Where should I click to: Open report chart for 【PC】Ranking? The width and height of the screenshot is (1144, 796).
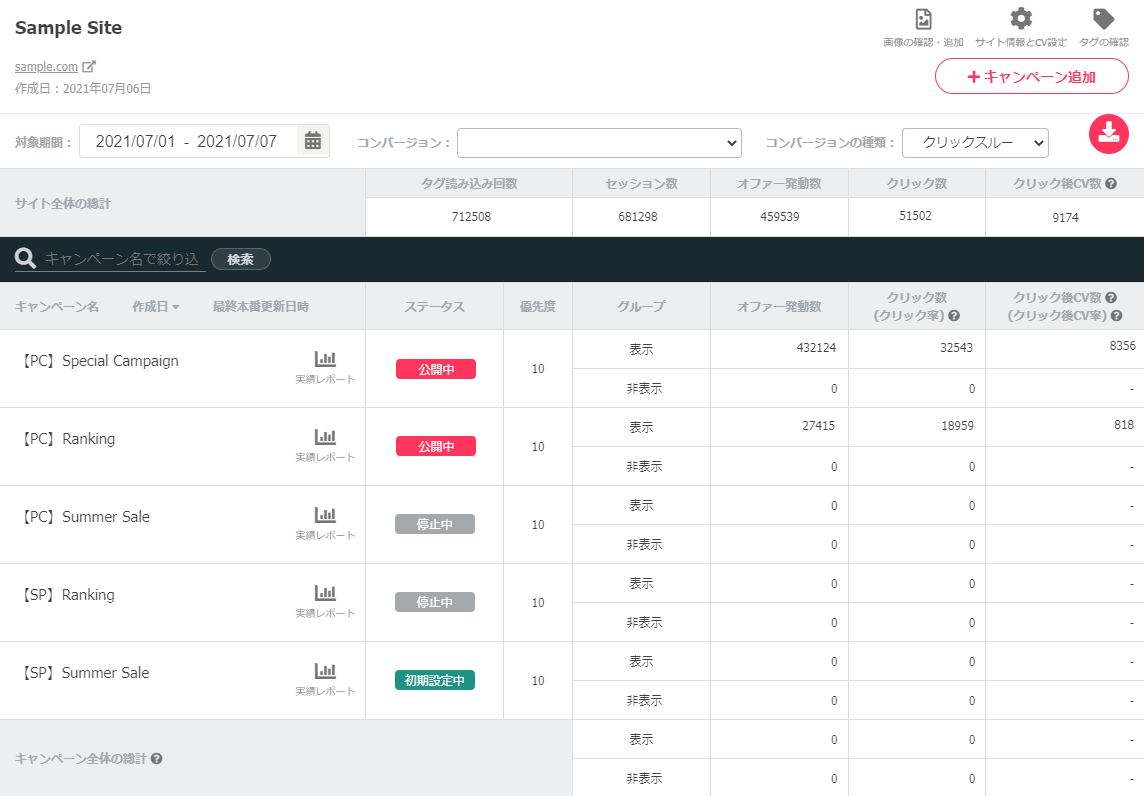pos(325,438)
